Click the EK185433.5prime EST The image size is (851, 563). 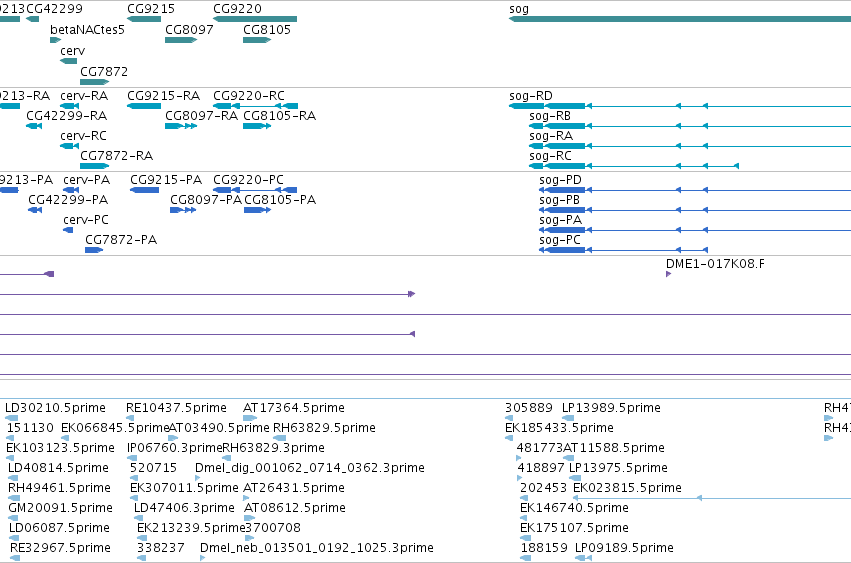[509, 438]
